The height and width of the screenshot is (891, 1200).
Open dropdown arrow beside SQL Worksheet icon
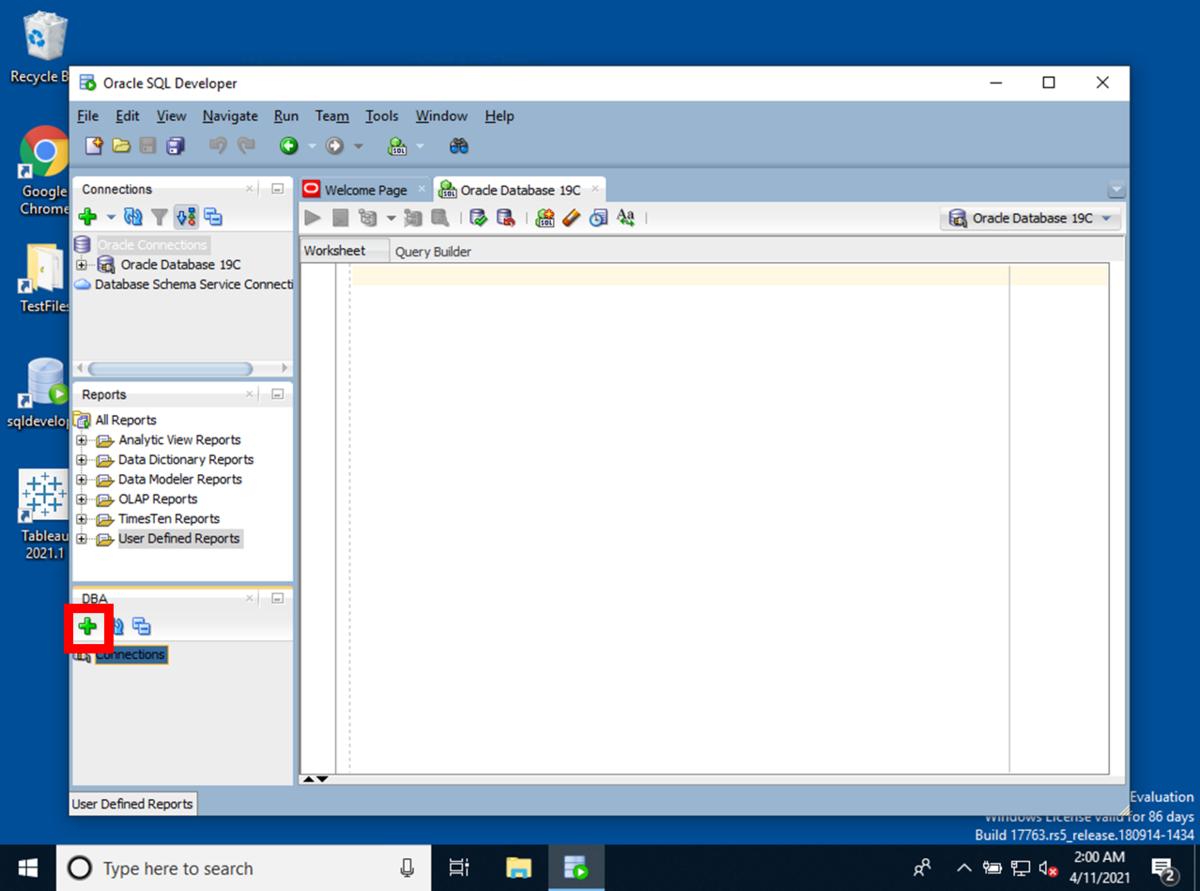pos(420,147)
